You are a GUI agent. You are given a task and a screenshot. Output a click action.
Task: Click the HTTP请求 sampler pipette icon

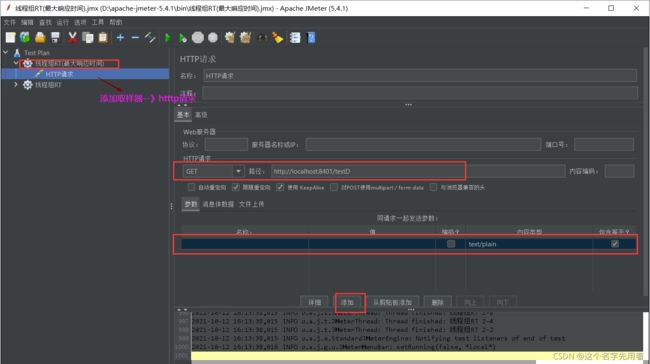click(39, 74)
